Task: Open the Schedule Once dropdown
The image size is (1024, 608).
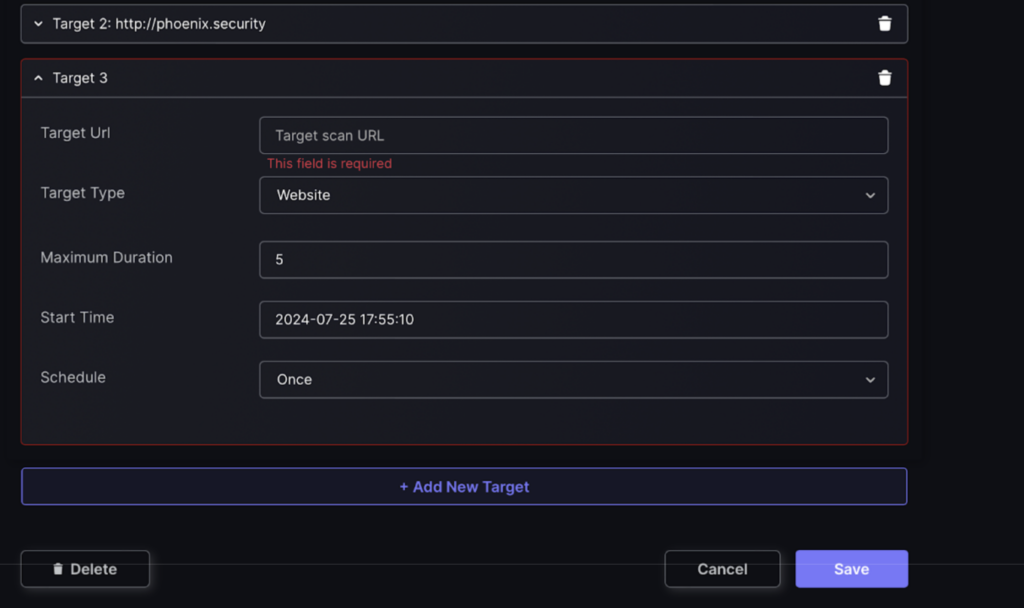Action: [573, 379]
